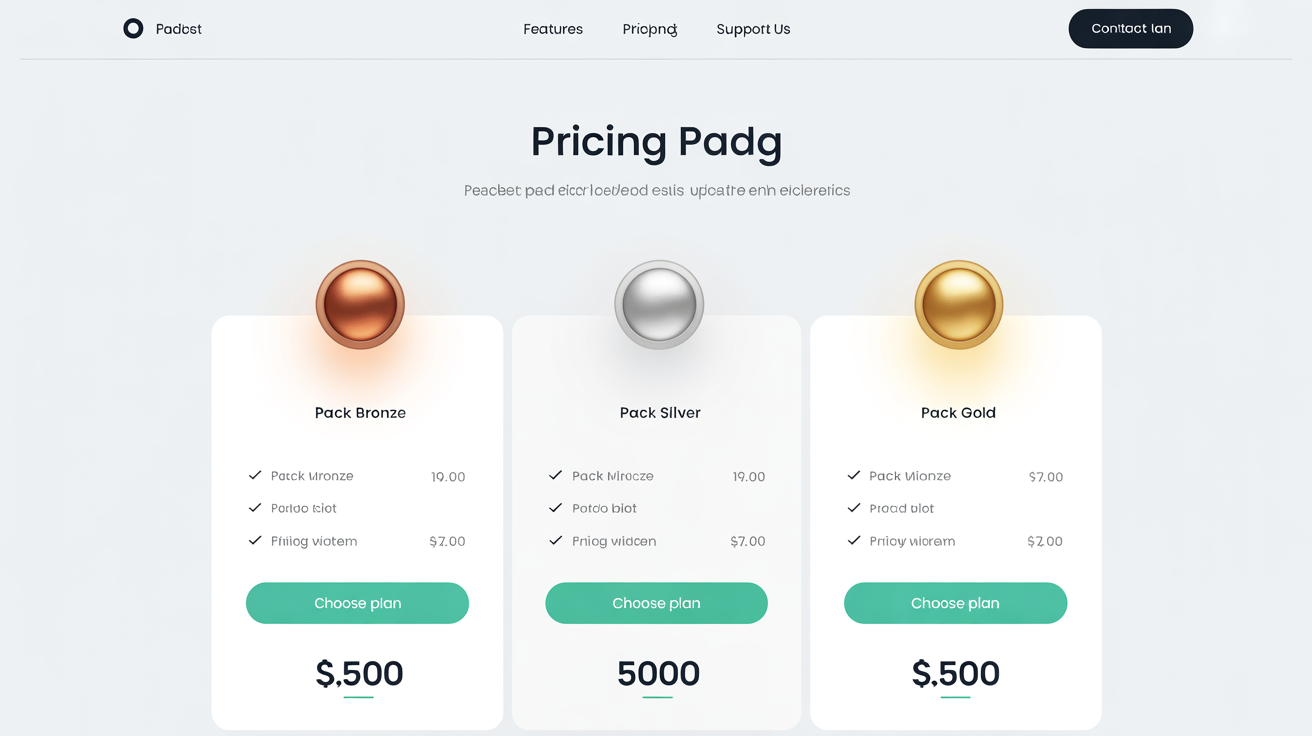This screenshot has width=1312, height=736.
Task: Choose plan for Pack Gold
Action: tap(955, 603)
